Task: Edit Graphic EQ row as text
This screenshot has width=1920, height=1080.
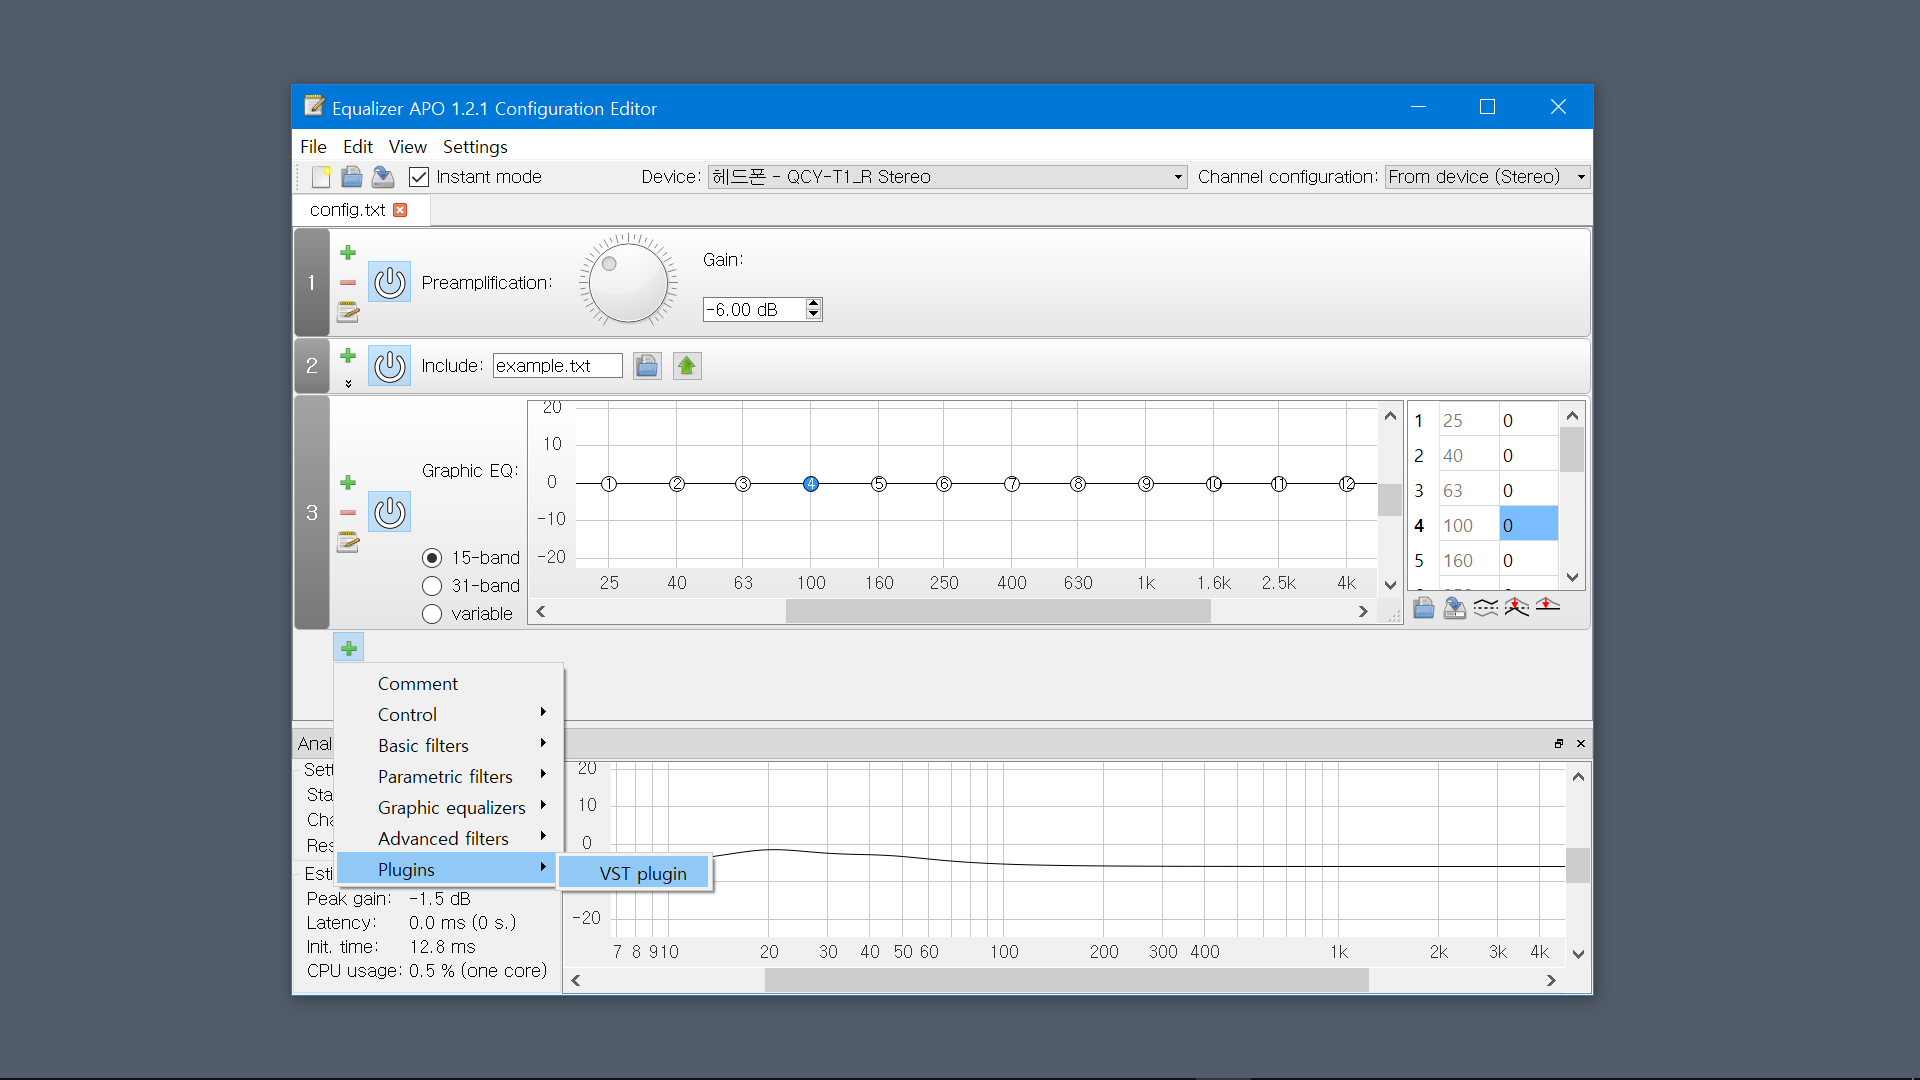Action: 348,542
